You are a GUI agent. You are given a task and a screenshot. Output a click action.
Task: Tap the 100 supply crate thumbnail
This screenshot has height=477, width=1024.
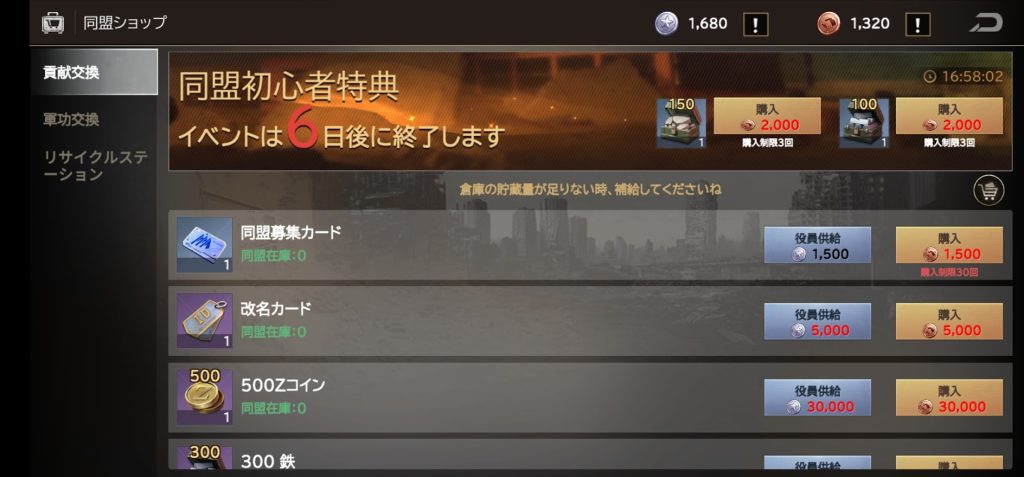click(x=863, y=123)
